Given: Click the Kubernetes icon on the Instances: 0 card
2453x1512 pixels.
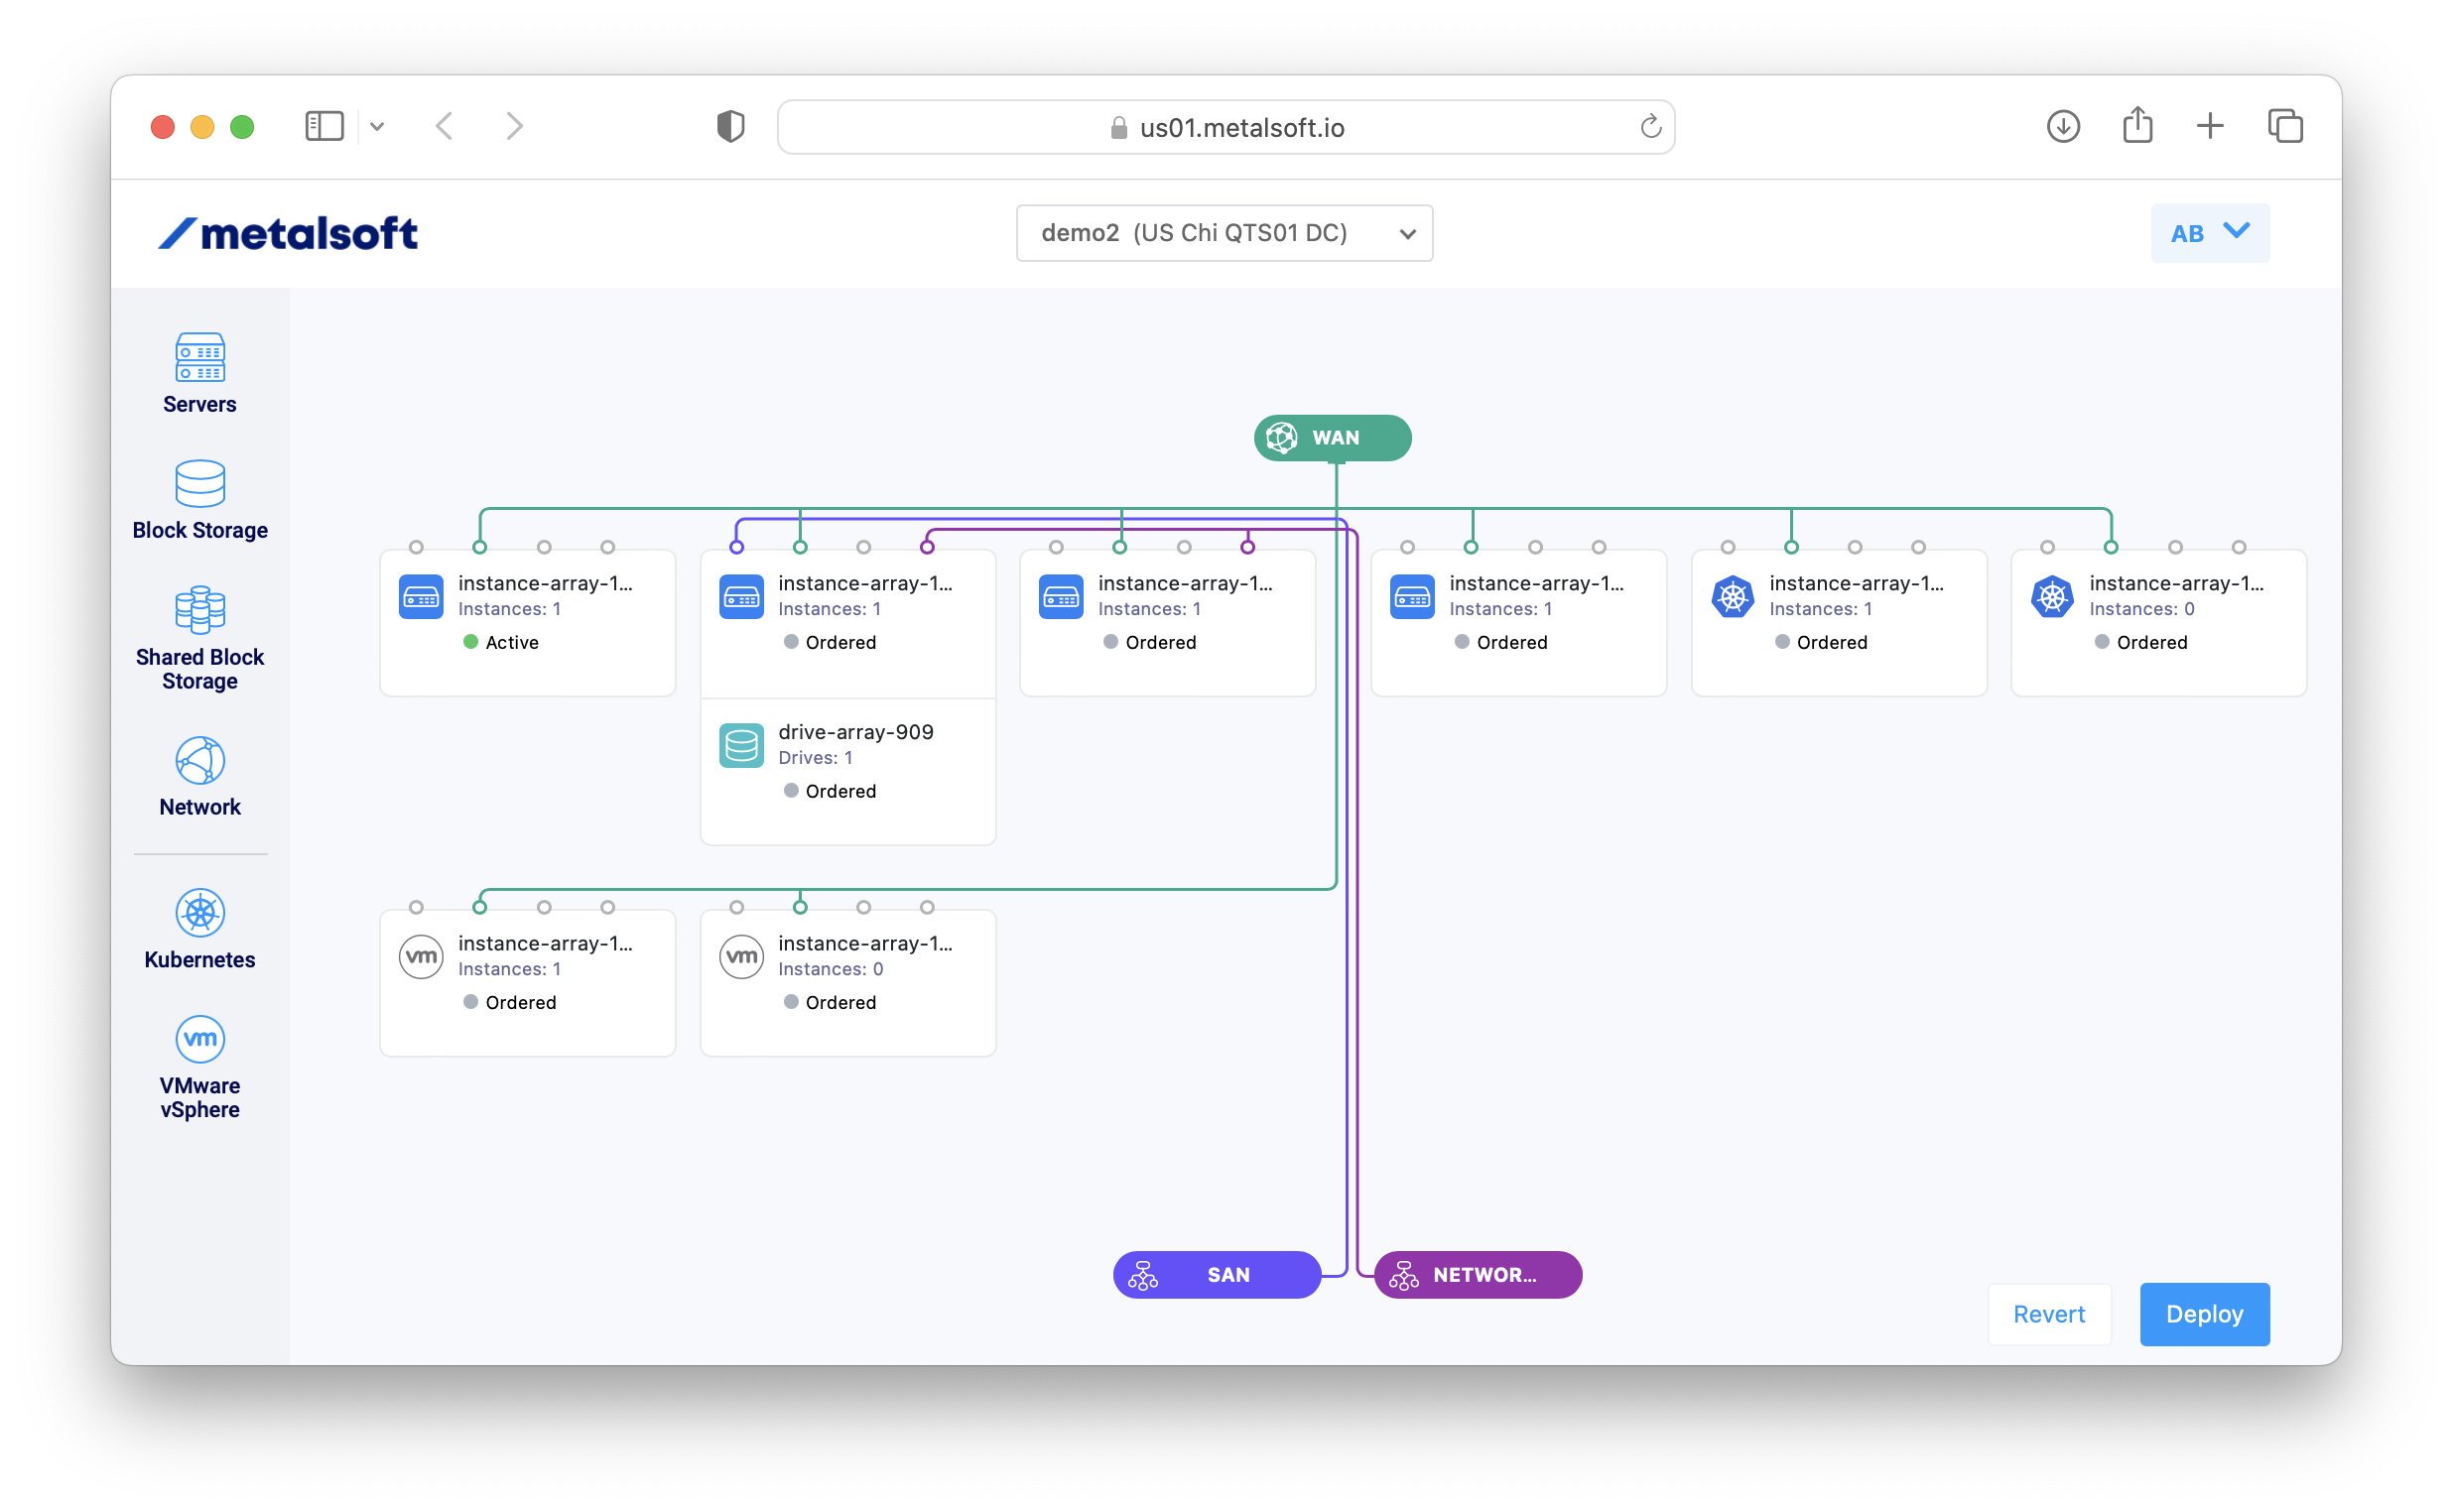Looking at the screenshot, I should (x=2052, y=597).
